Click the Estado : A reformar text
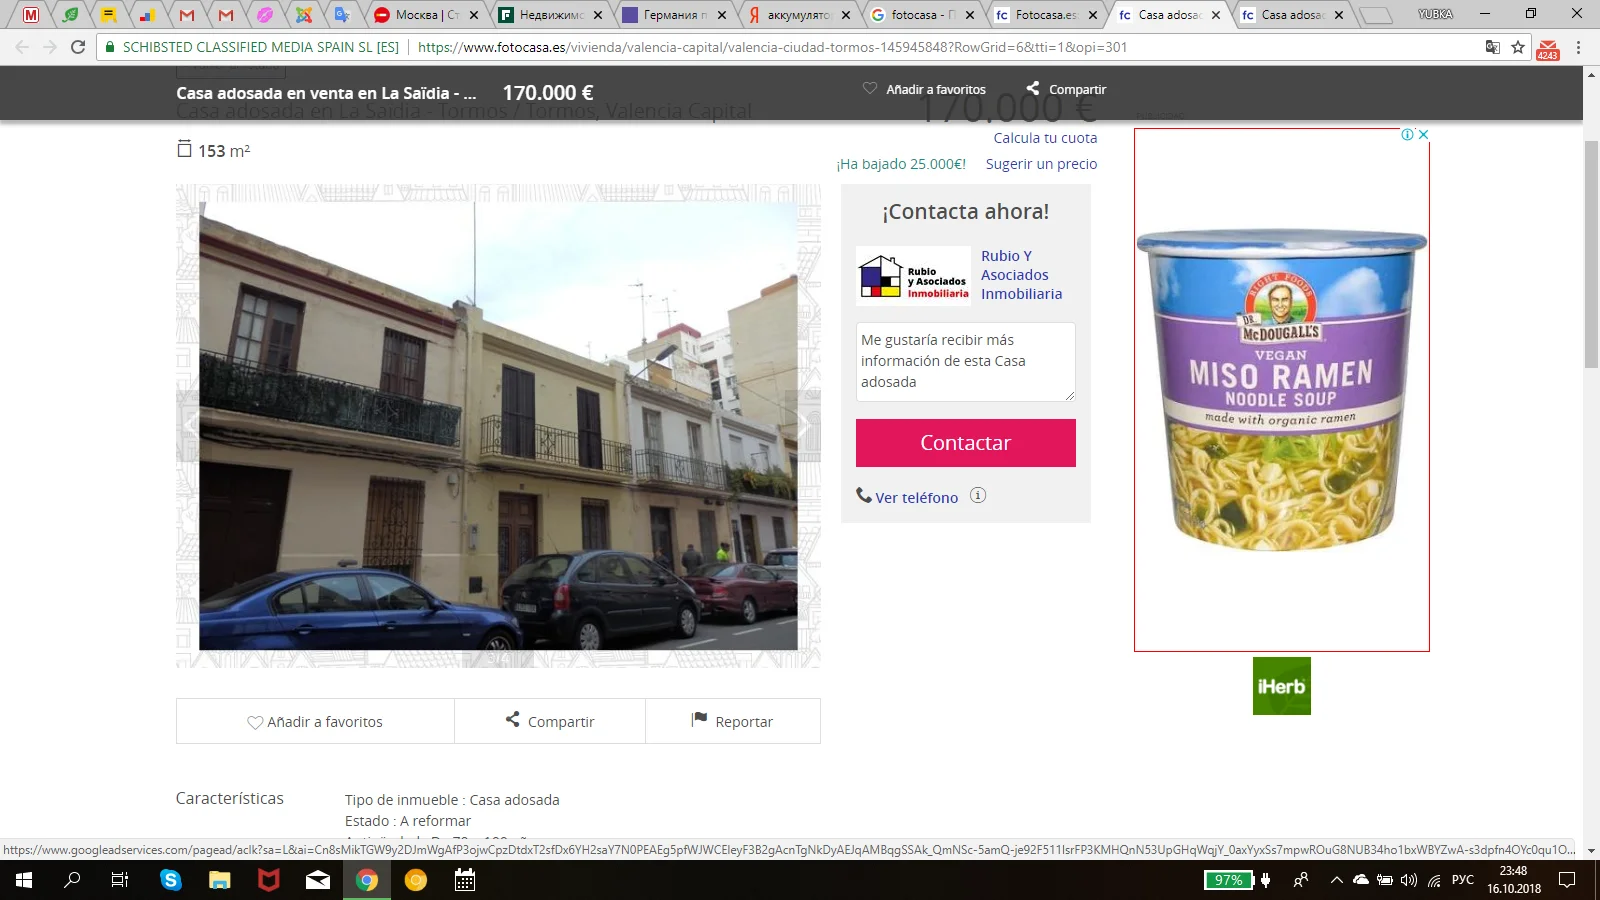Screen dimensions: 1600x900 (408, 821)
